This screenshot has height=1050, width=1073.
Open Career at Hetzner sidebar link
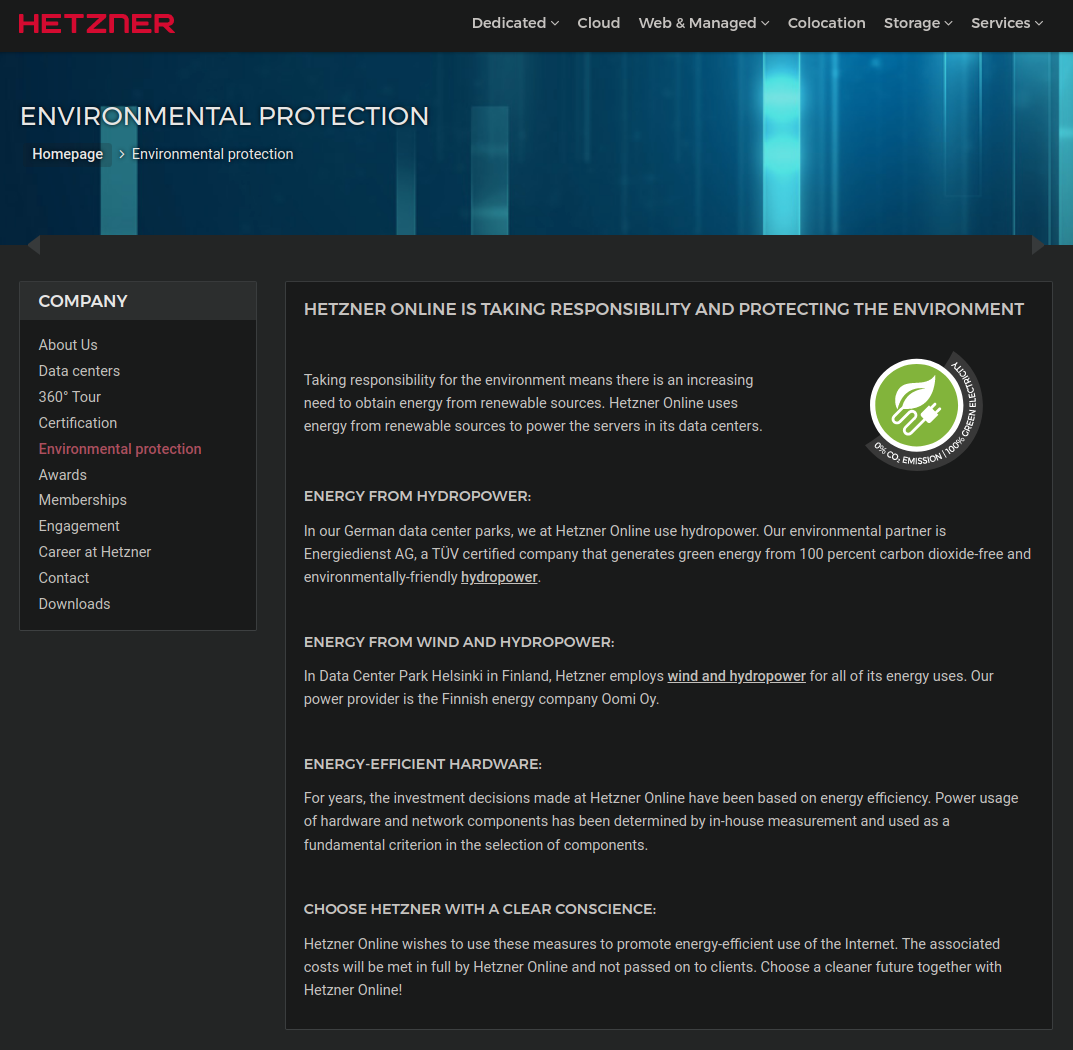(x=95, y=552)
